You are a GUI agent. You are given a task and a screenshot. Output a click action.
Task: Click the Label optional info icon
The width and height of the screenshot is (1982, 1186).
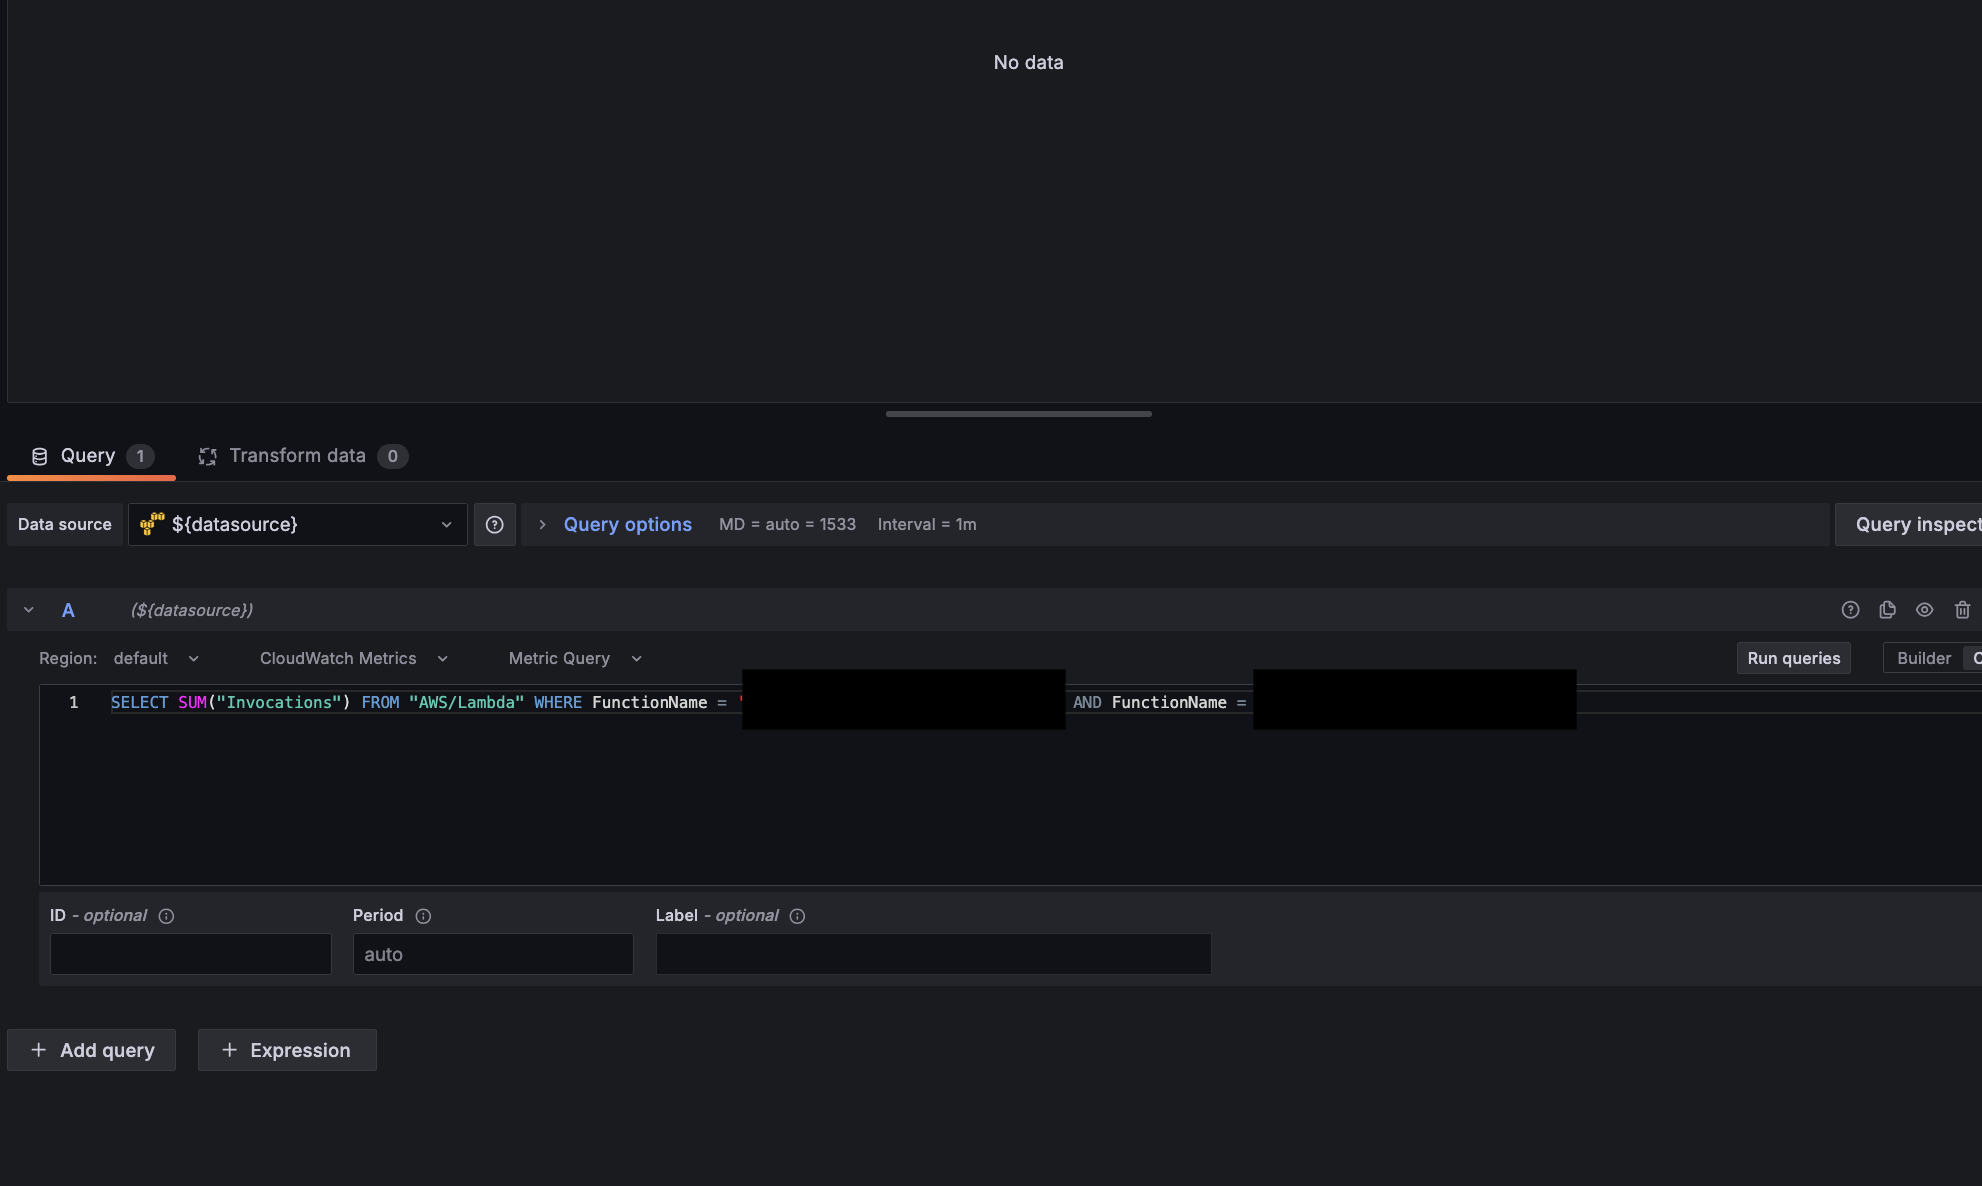[797, 916]
